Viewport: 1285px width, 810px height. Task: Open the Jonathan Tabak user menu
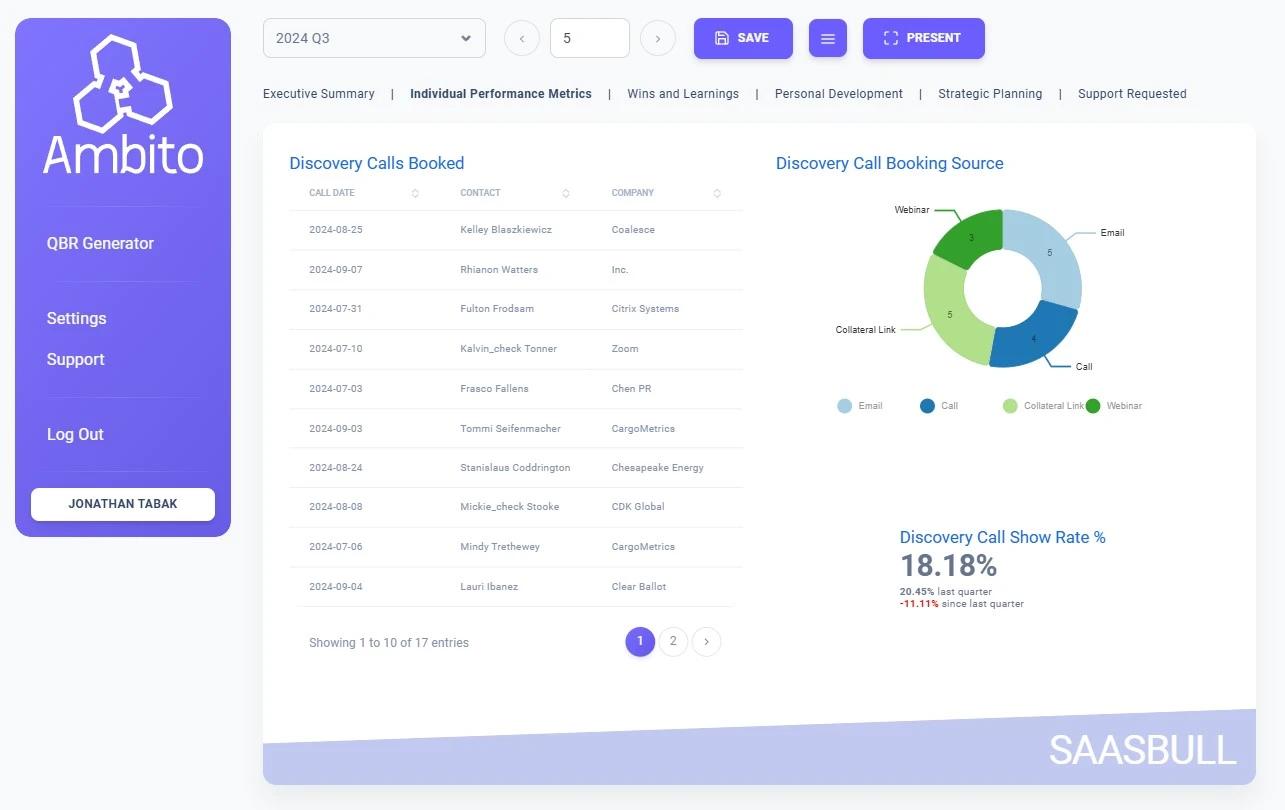(123, 504)
